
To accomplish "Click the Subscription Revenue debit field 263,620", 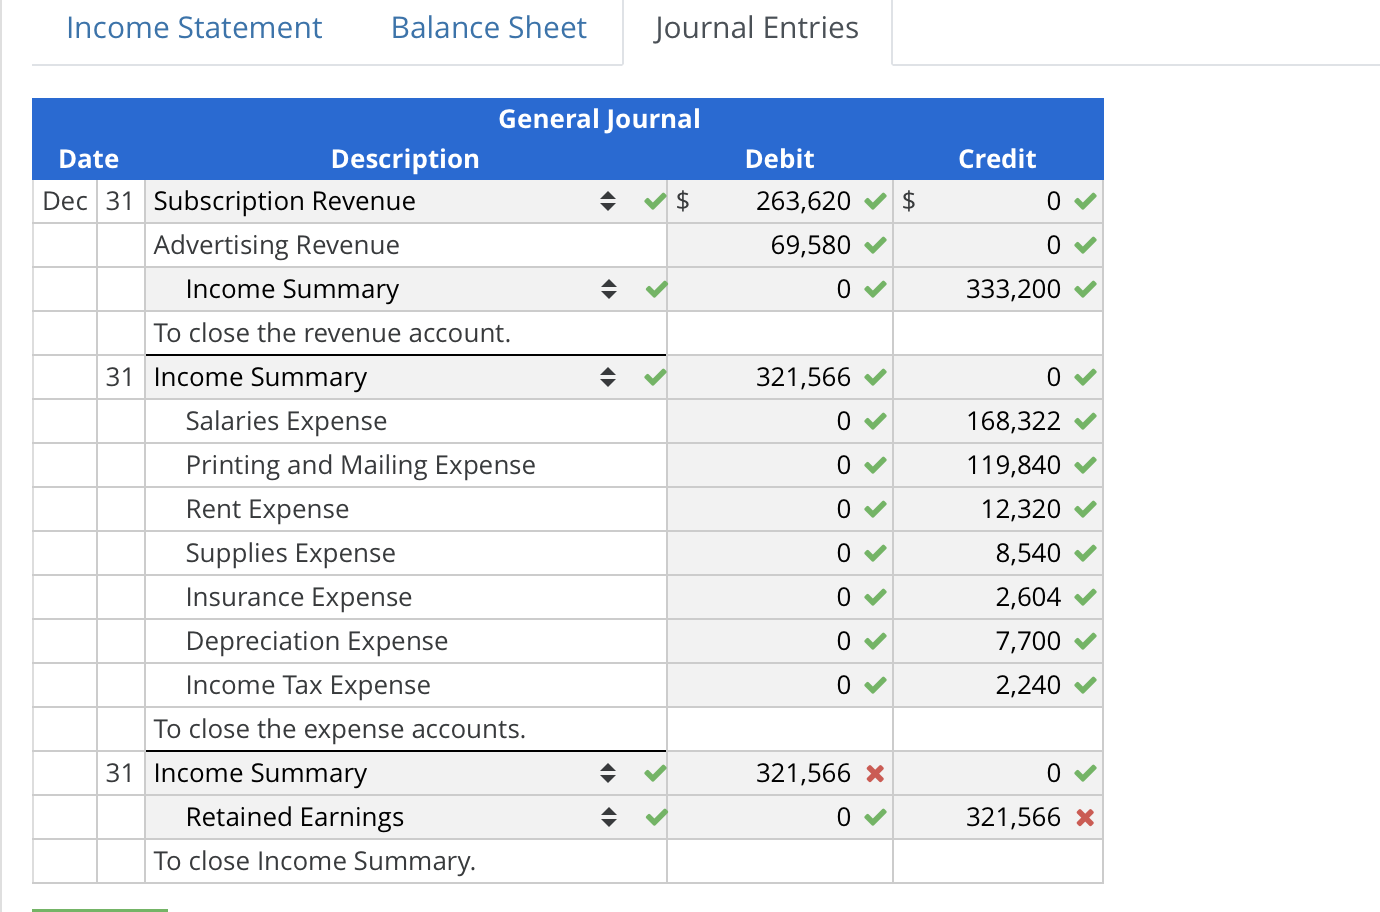I will click(779, 201).
